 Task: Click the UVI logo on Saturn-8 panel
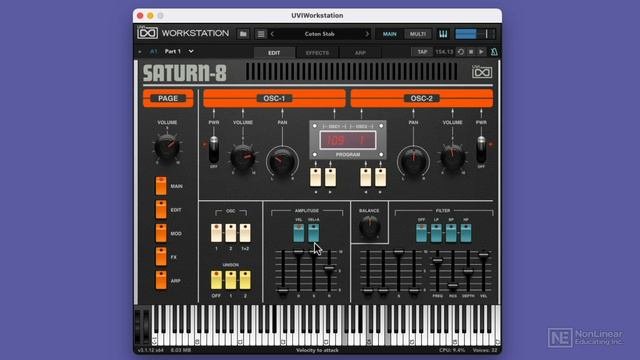pyautogui.click(x=482, y=72)
